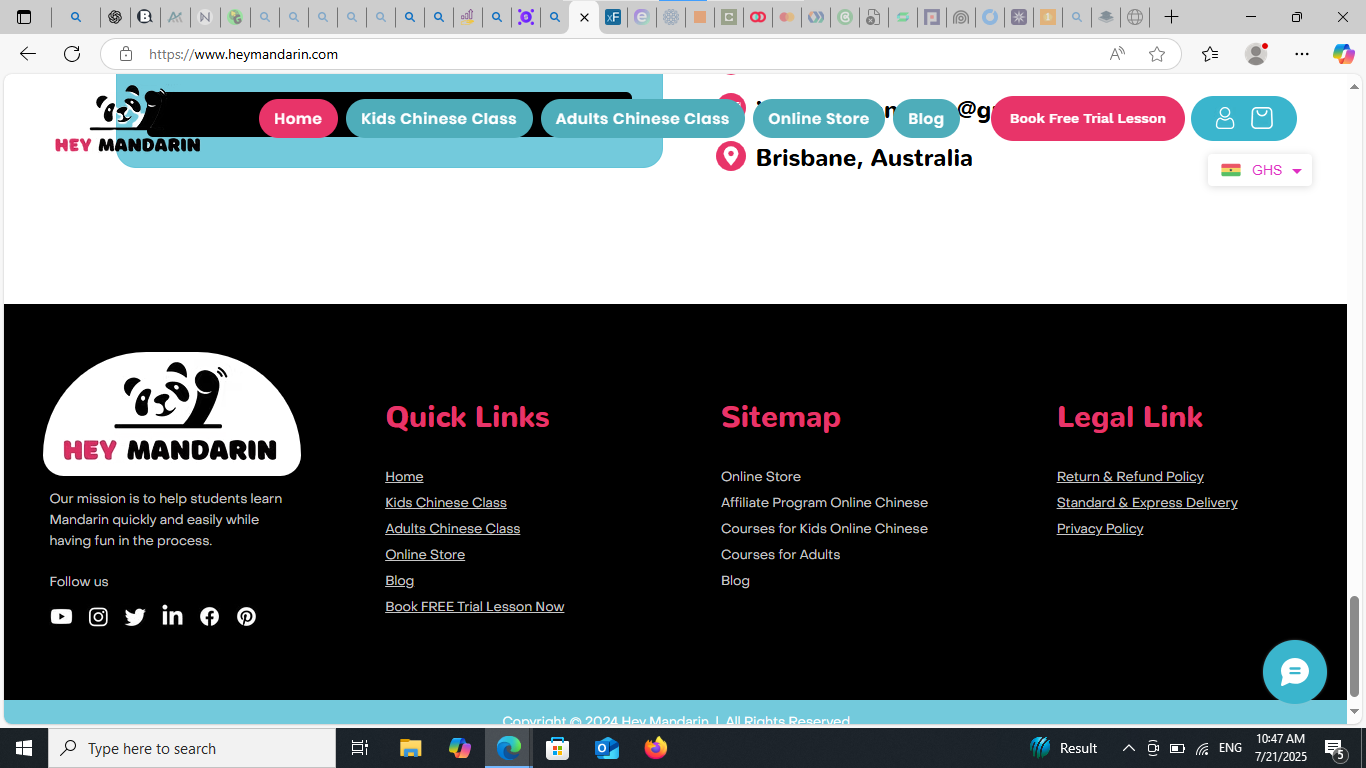Close the current heymandarin tab
1366x768 pixels.
tap(584, 17)
